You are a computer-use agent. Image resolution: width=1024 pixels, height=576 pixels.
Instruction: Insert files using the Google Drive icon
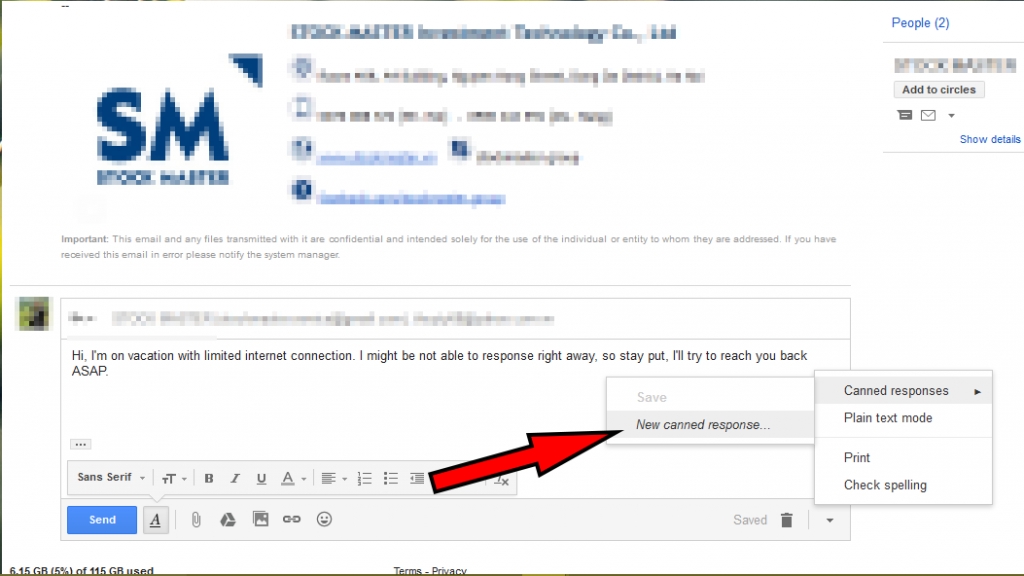pos(227,520)
